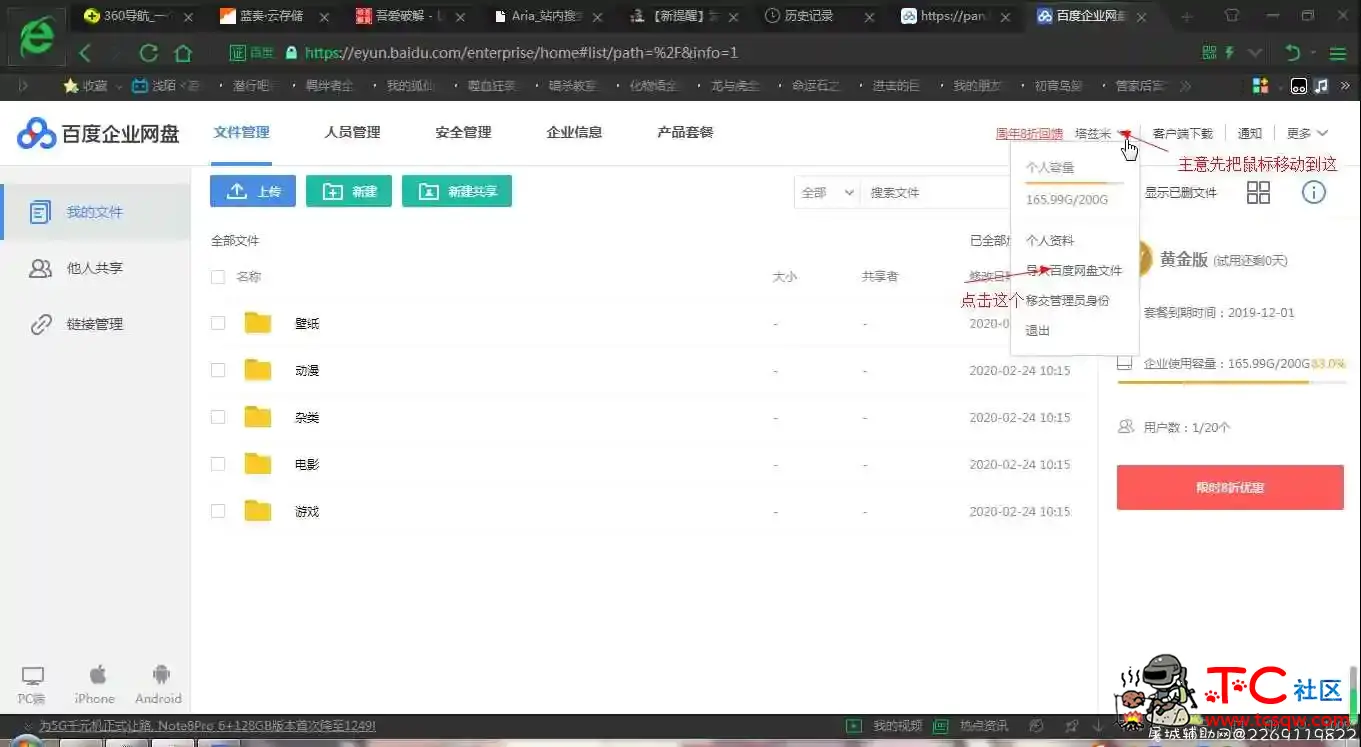Viewport: 1361px width, 747px height.
Task: Click the info circle icon
Action: coord(1313,192)
